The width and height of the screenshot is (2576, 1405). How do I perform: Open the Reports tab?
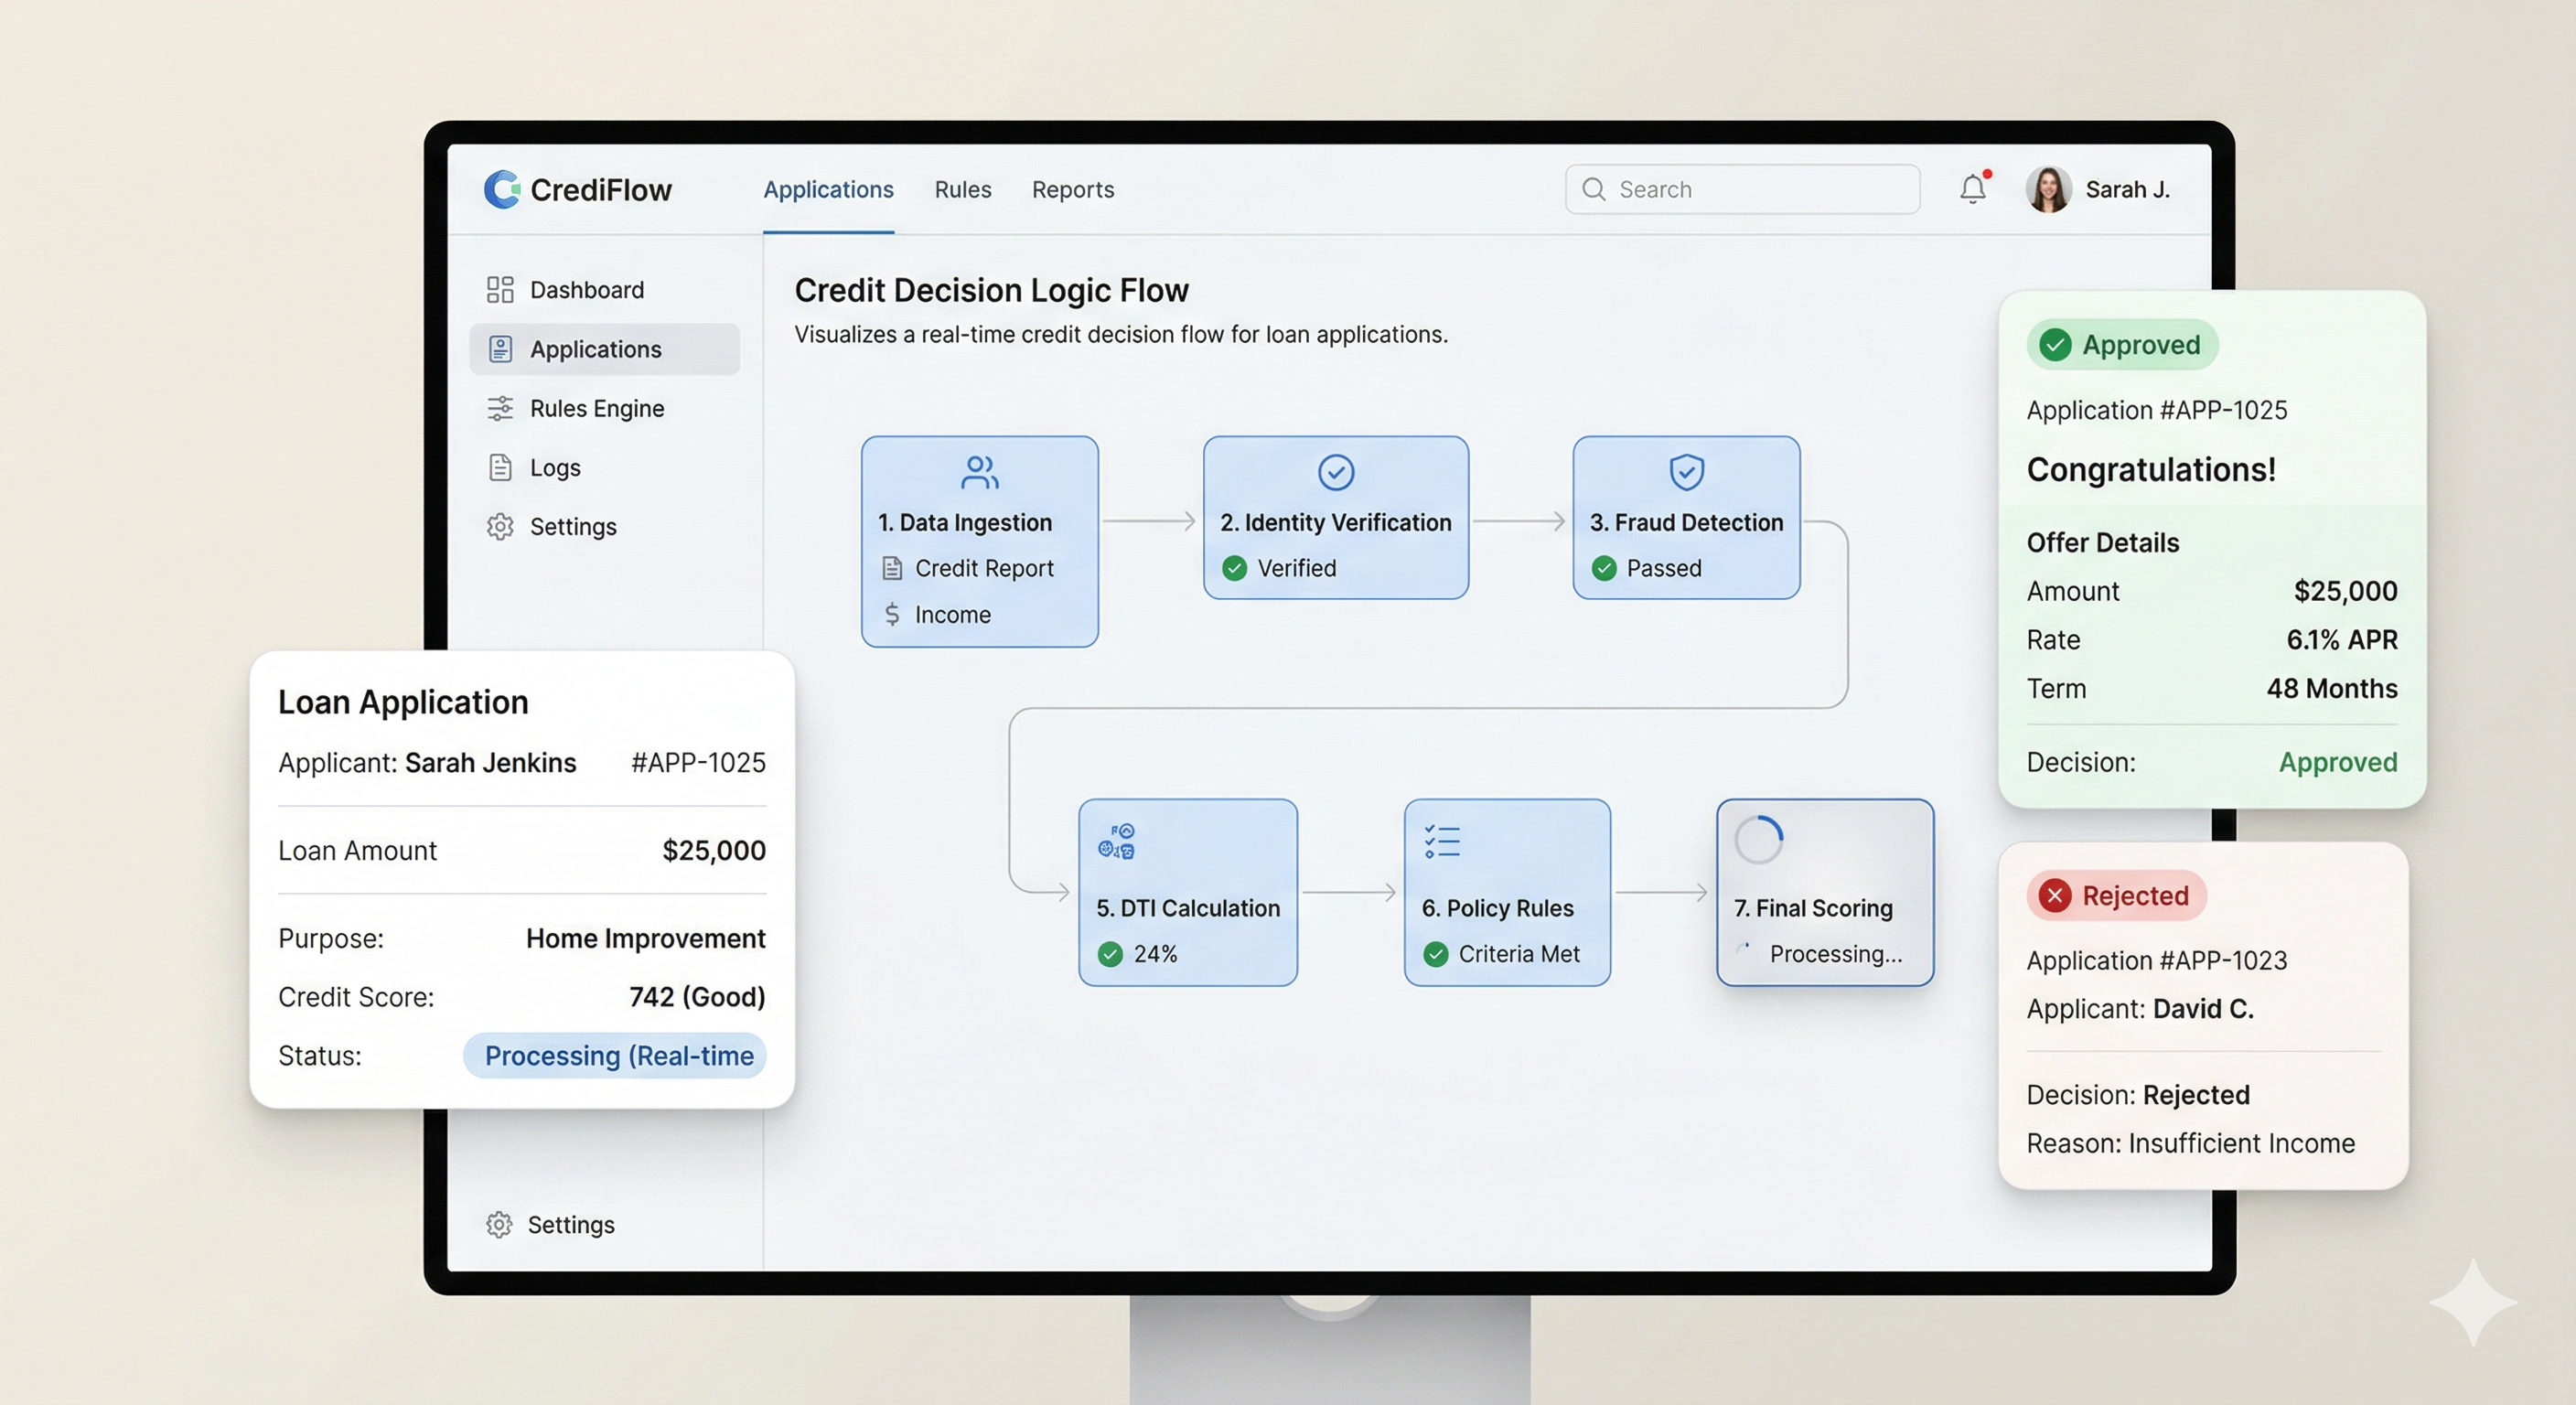[x=1072, y=190]
